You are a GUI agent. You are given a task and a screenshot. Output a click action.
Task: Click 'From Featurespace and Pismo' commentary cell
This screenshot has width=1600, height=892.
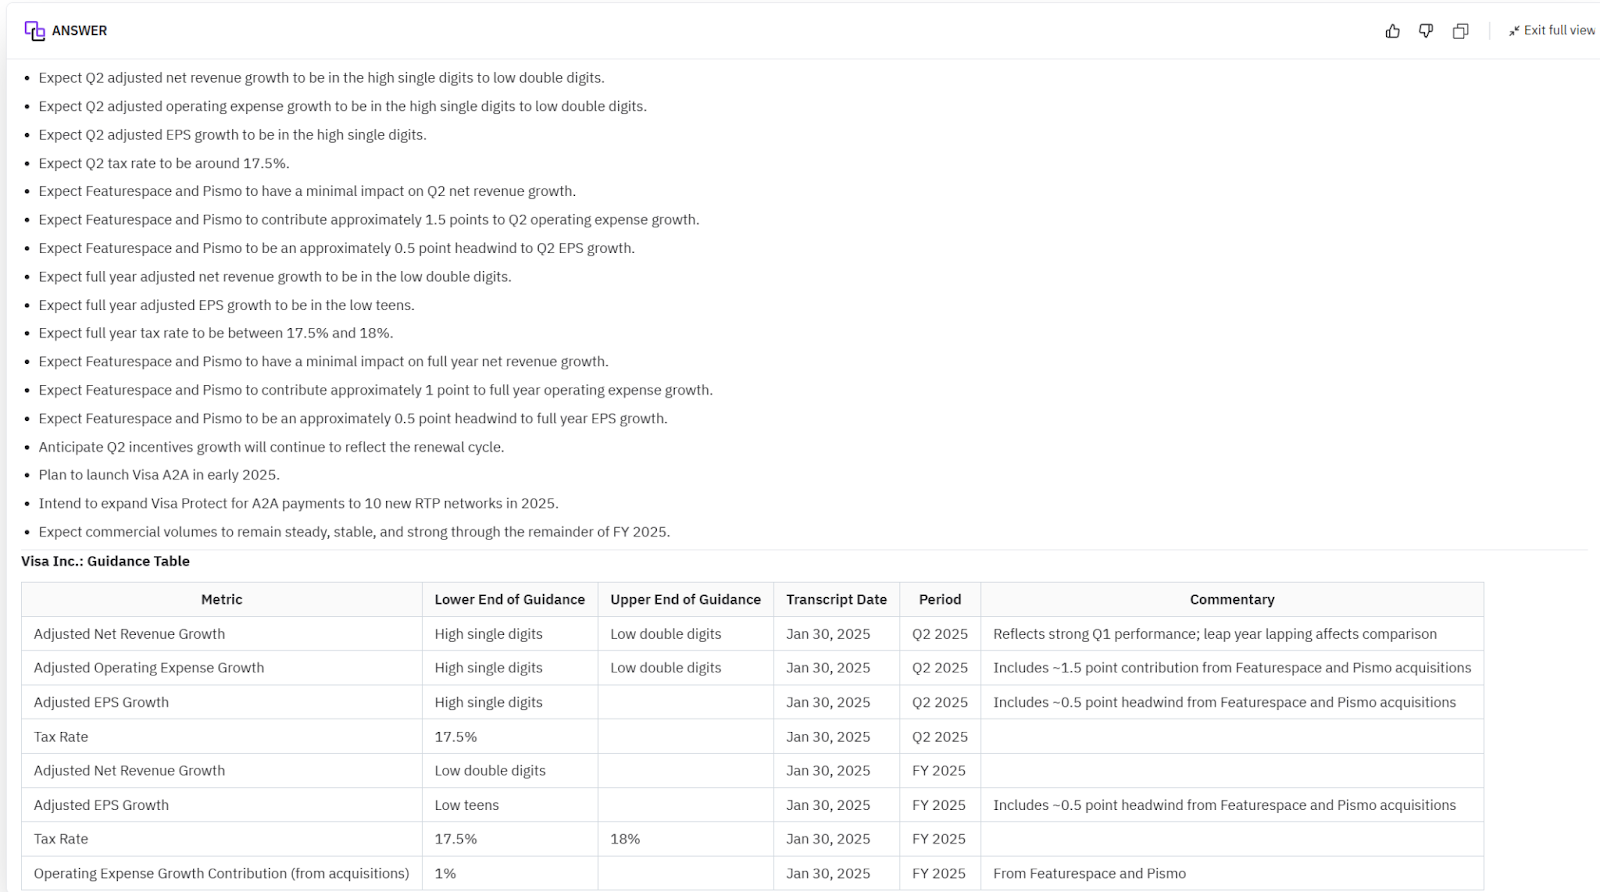(1232, 873)
